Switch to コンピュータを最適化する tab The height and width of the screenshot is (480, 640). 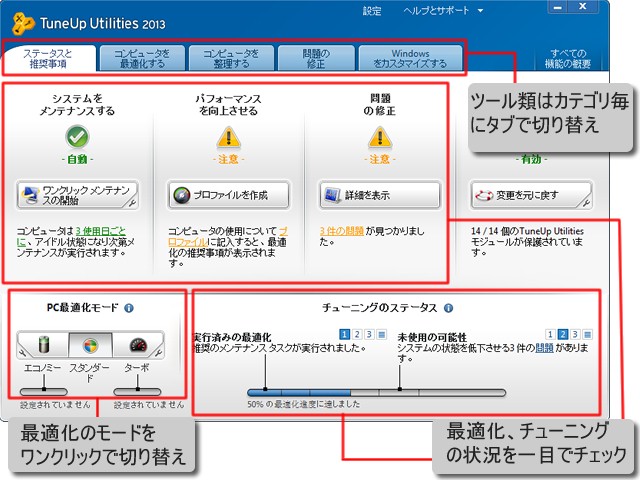pyautogui.click(x=142, y=59)
